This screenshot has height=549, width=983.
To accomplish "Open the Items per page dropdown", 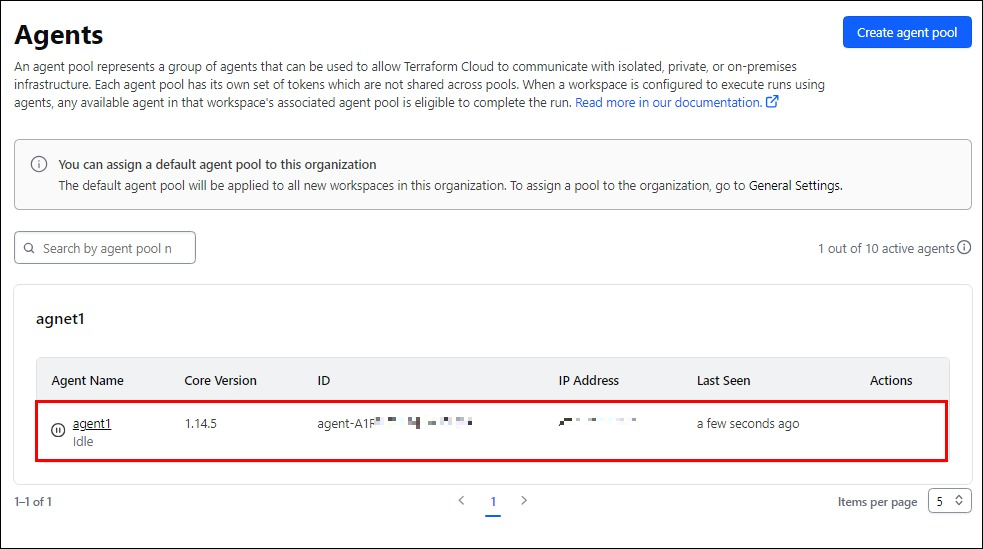I will tap(949, 501).
